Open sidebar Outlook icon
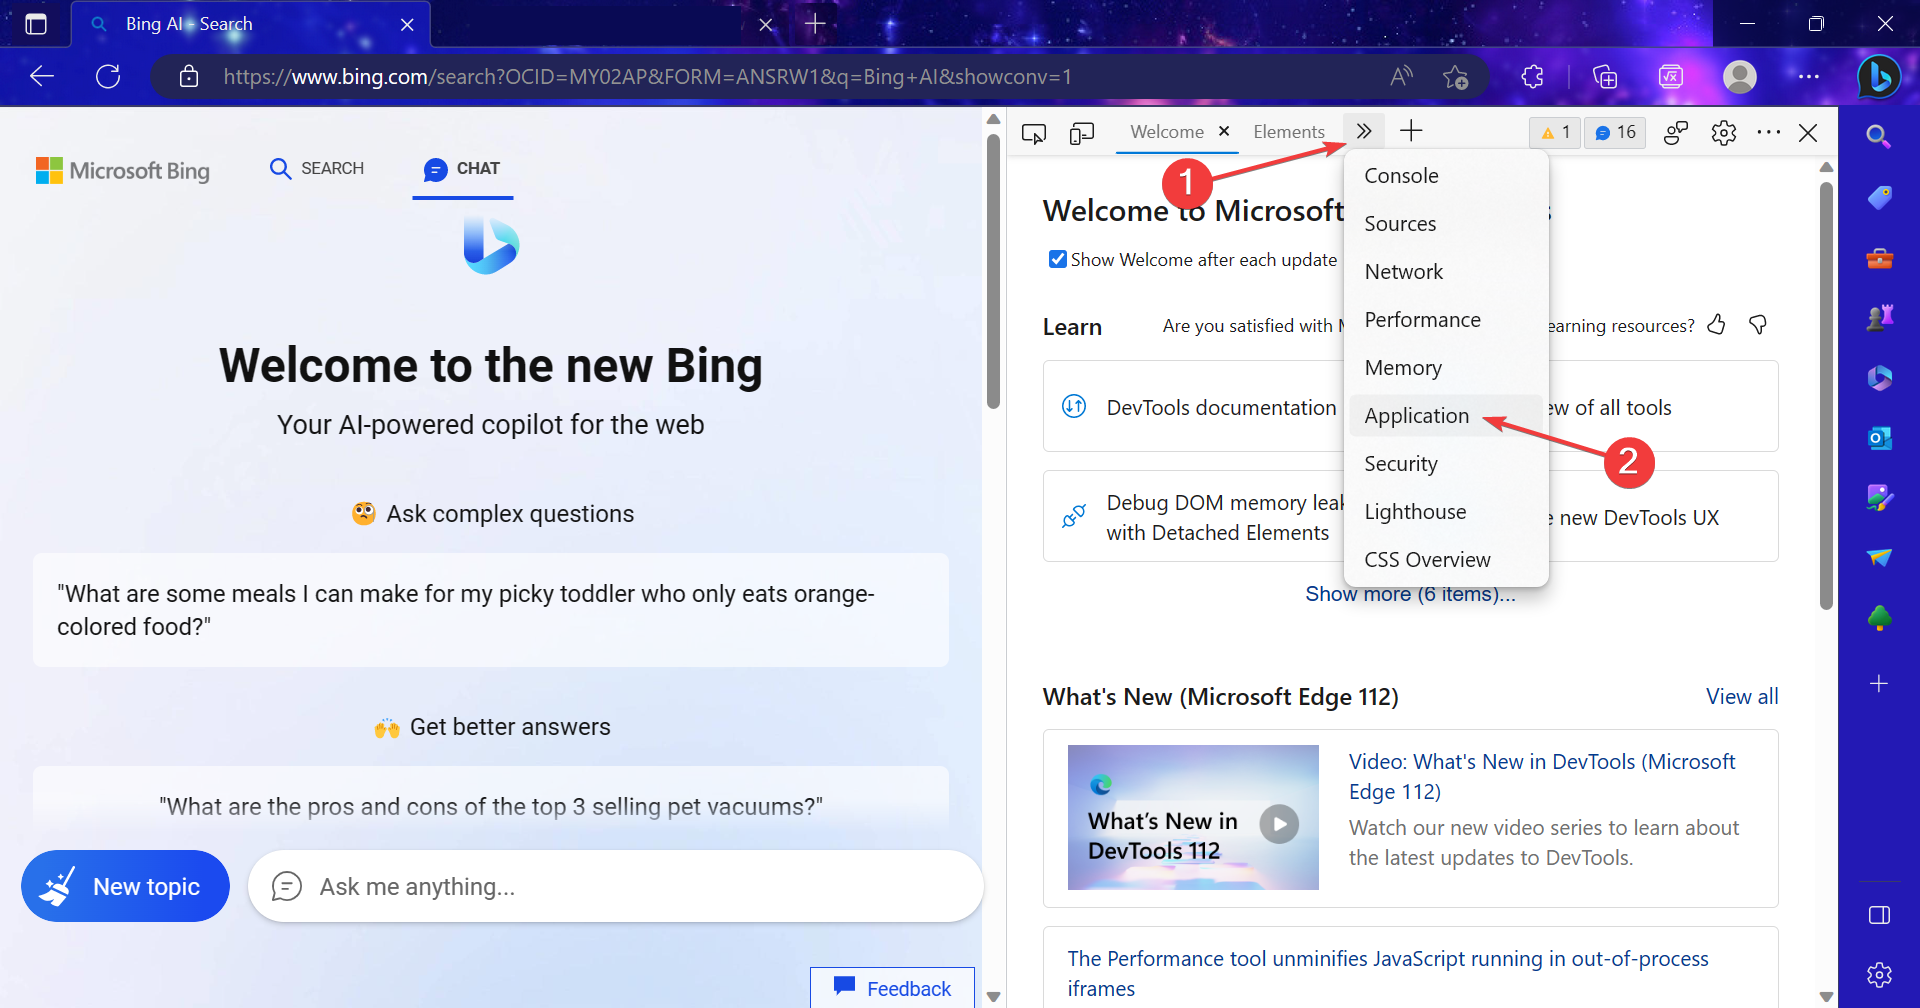 [x=1879, y=438]
